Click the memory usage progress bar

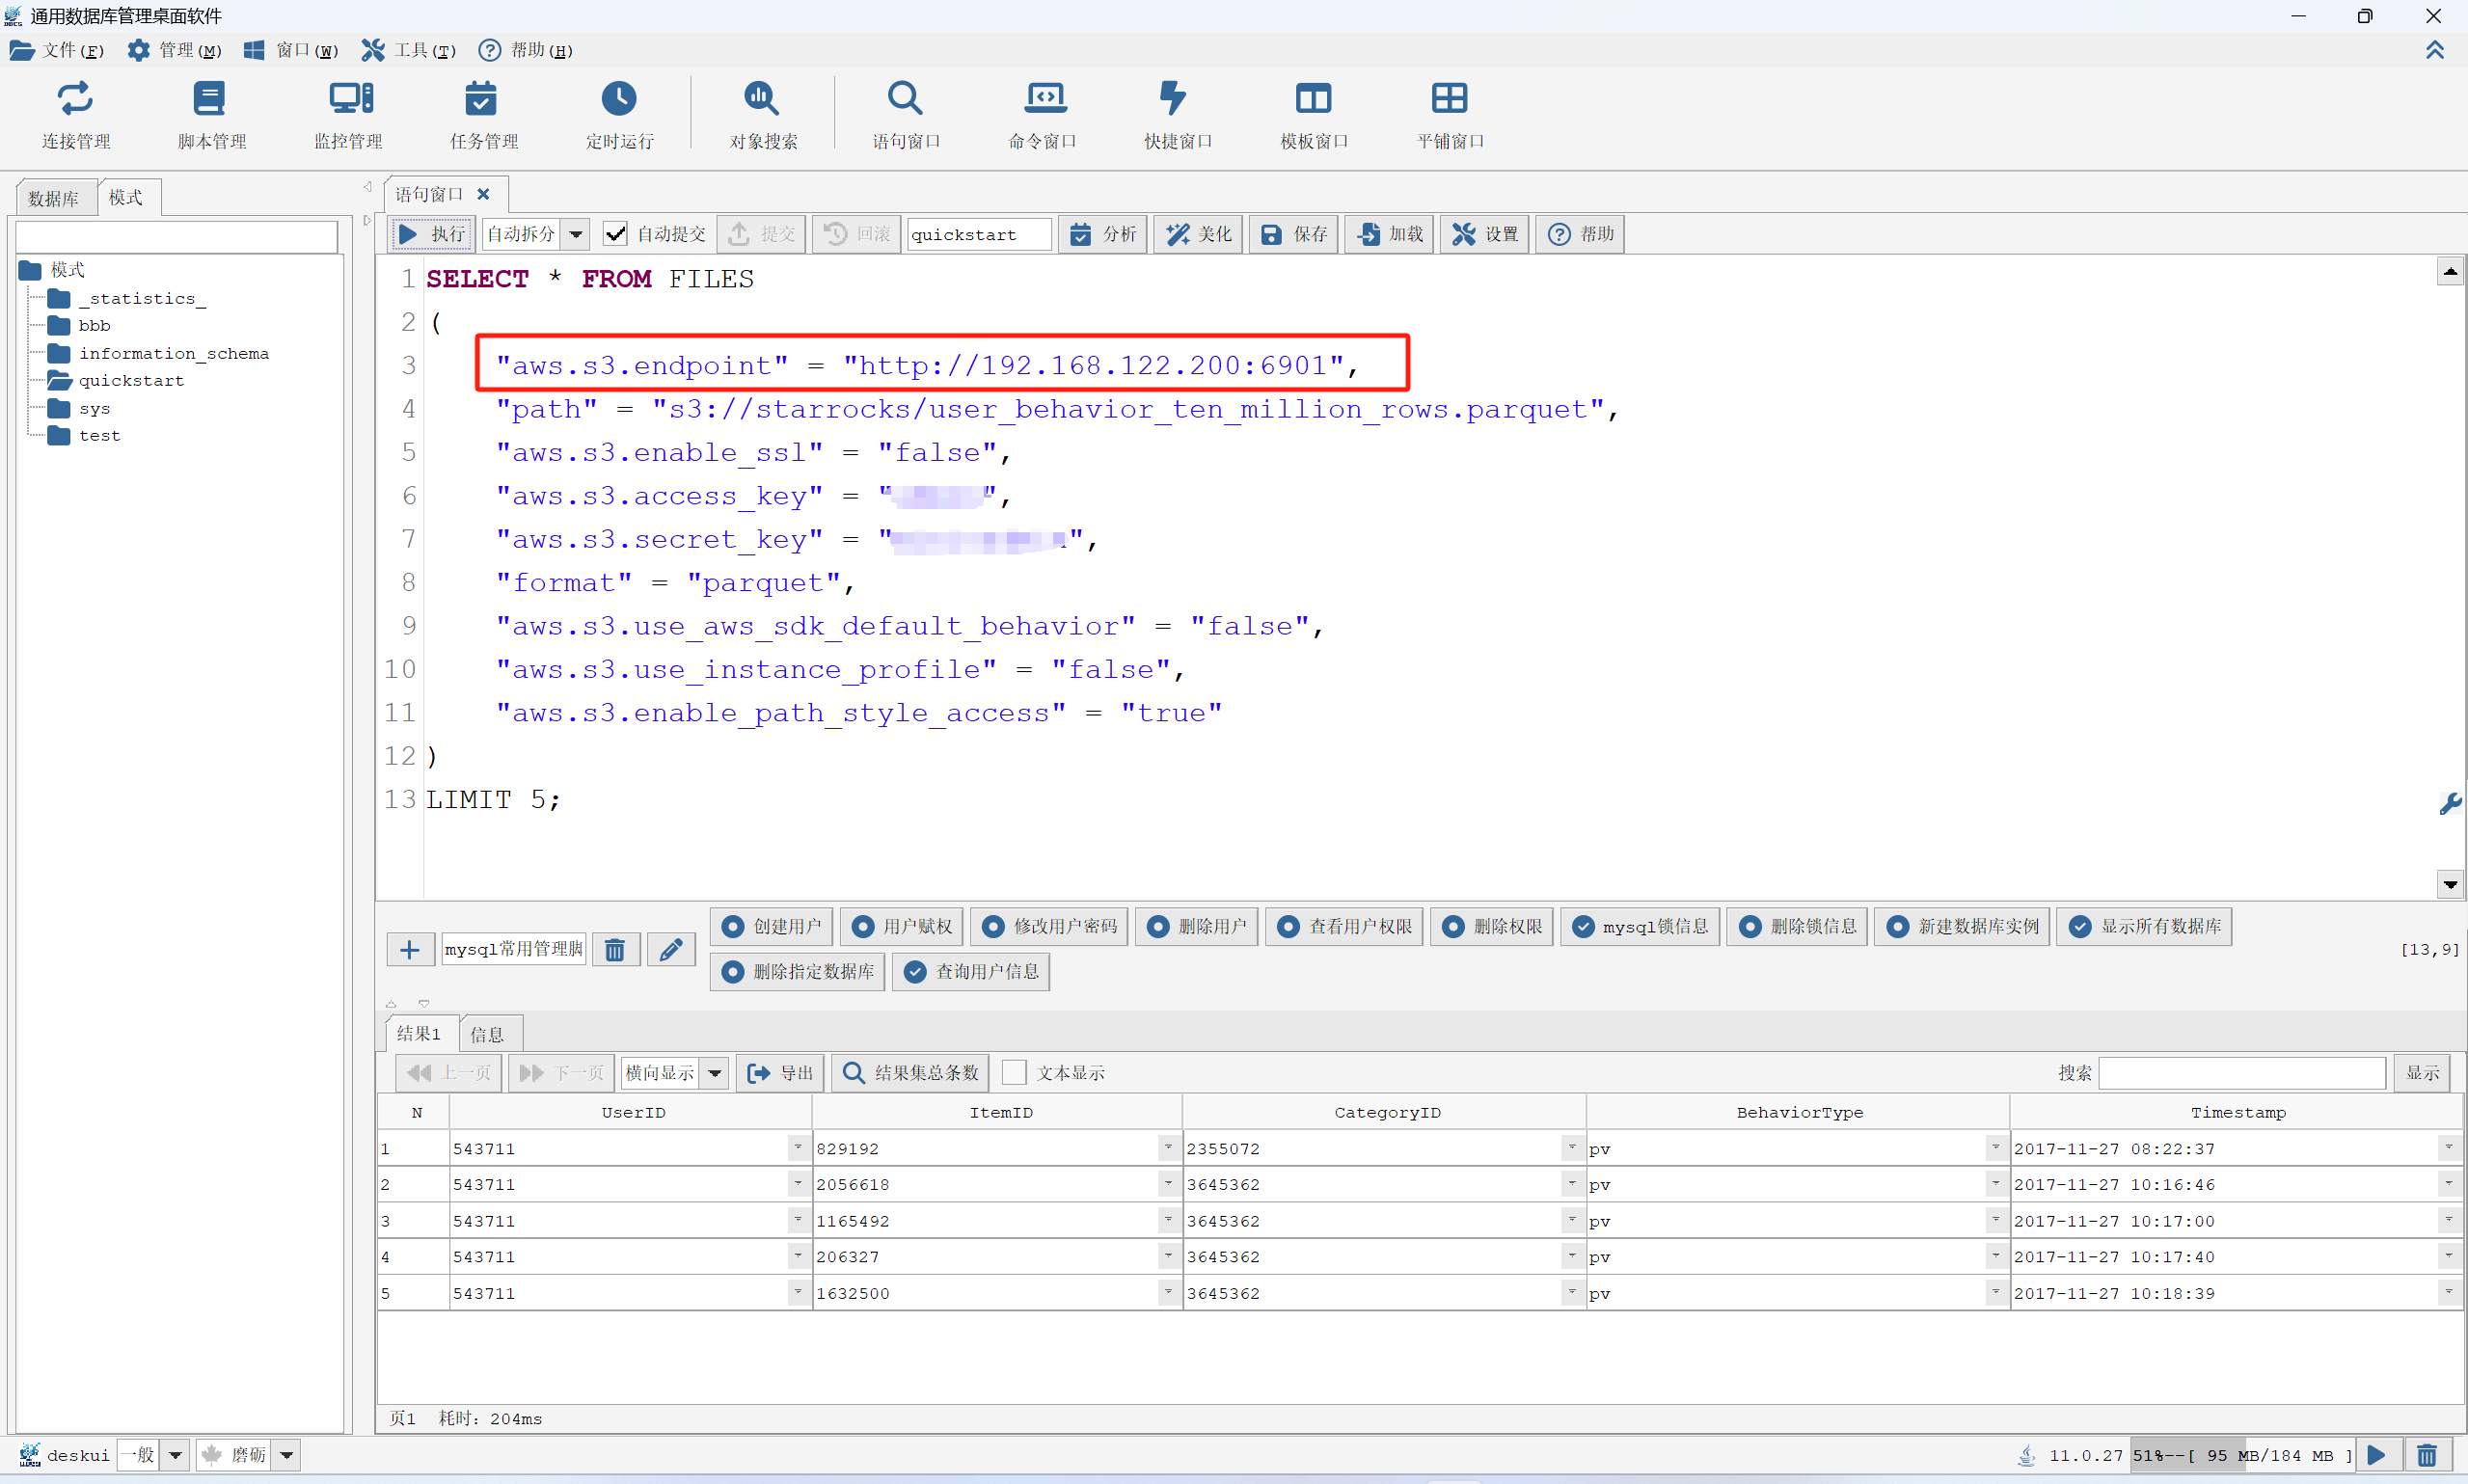click(2241, 1455)
